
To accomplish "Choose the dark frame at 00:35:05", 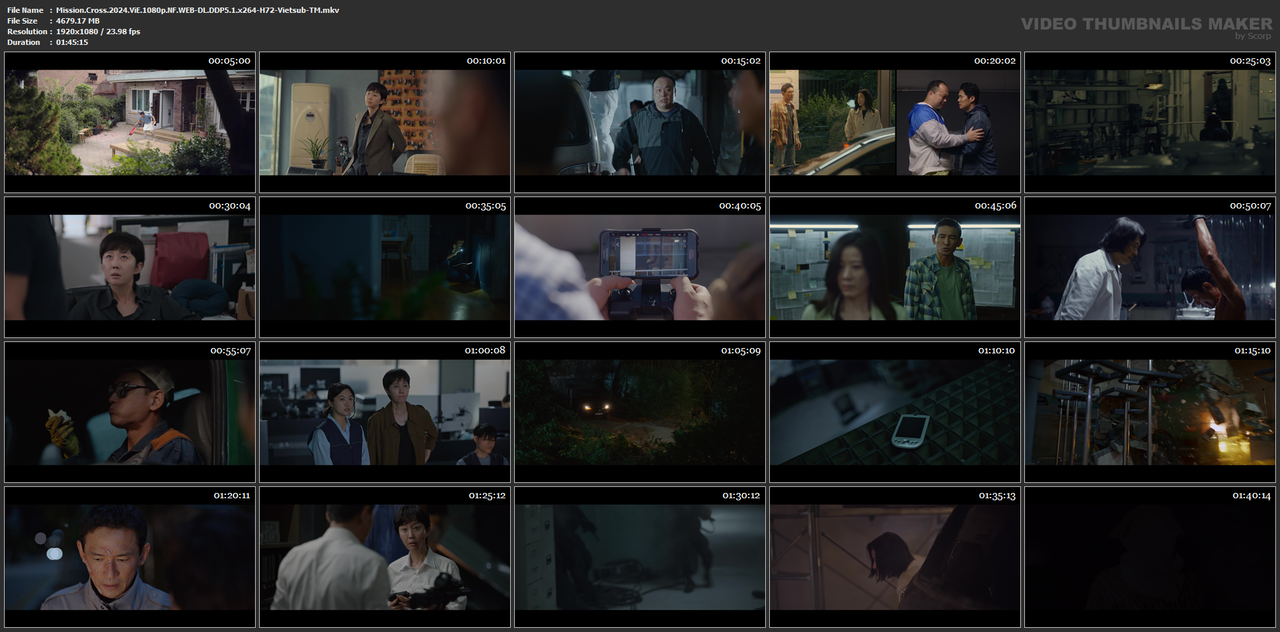I will (x=385, y=267).
